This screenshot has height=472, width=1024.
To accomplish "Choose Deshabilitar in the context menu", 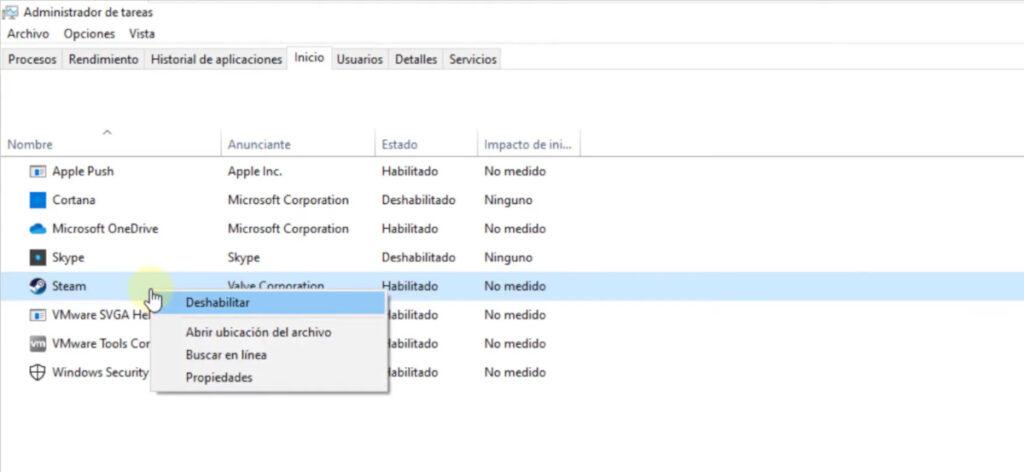I will pyautogui.click(x=217, y=302).
